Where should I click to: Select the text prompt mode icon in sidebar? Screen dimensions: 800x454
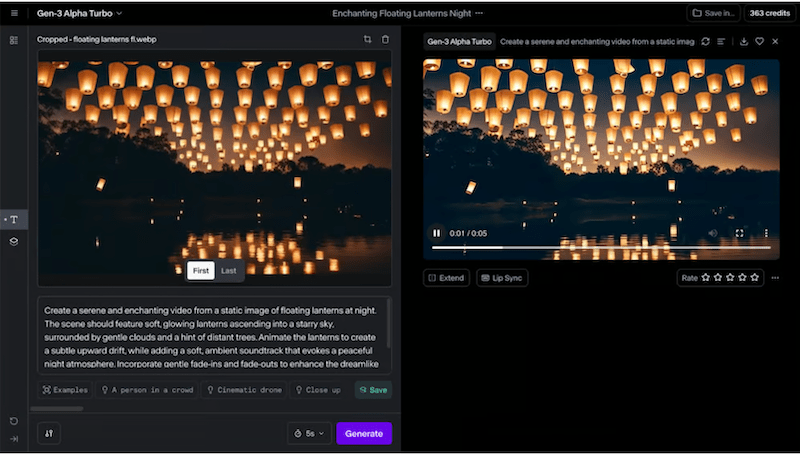(x=13, y=219)
